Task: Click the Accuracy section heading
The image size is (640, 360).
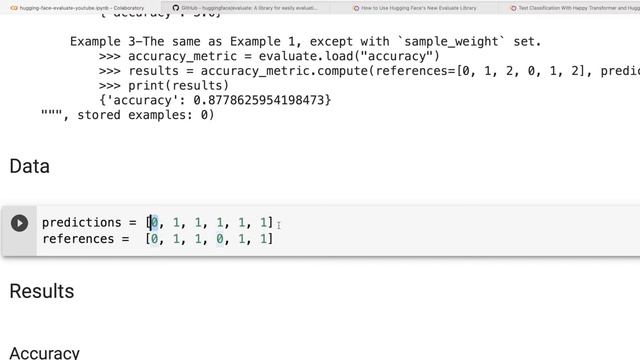Action: [44, 353]
